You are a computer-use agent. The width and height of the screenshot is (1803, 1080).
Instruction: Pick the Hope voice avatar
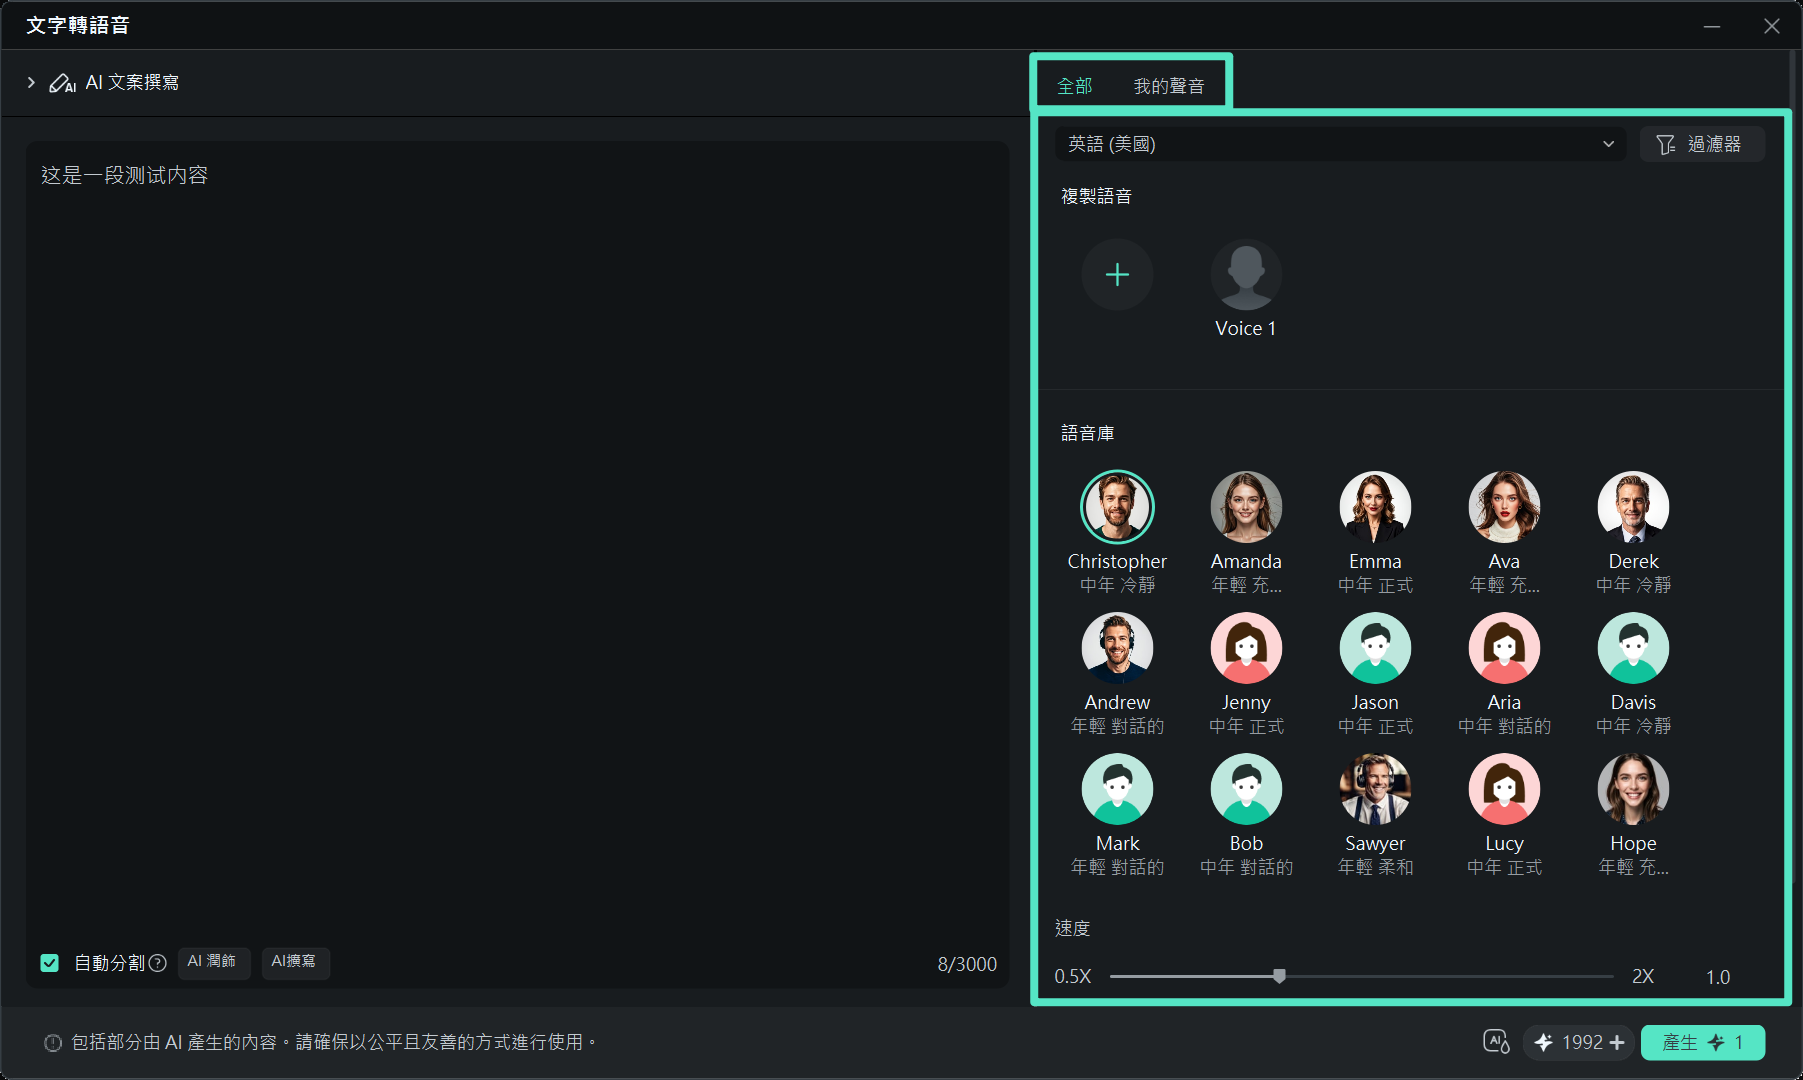(1633, 789)
